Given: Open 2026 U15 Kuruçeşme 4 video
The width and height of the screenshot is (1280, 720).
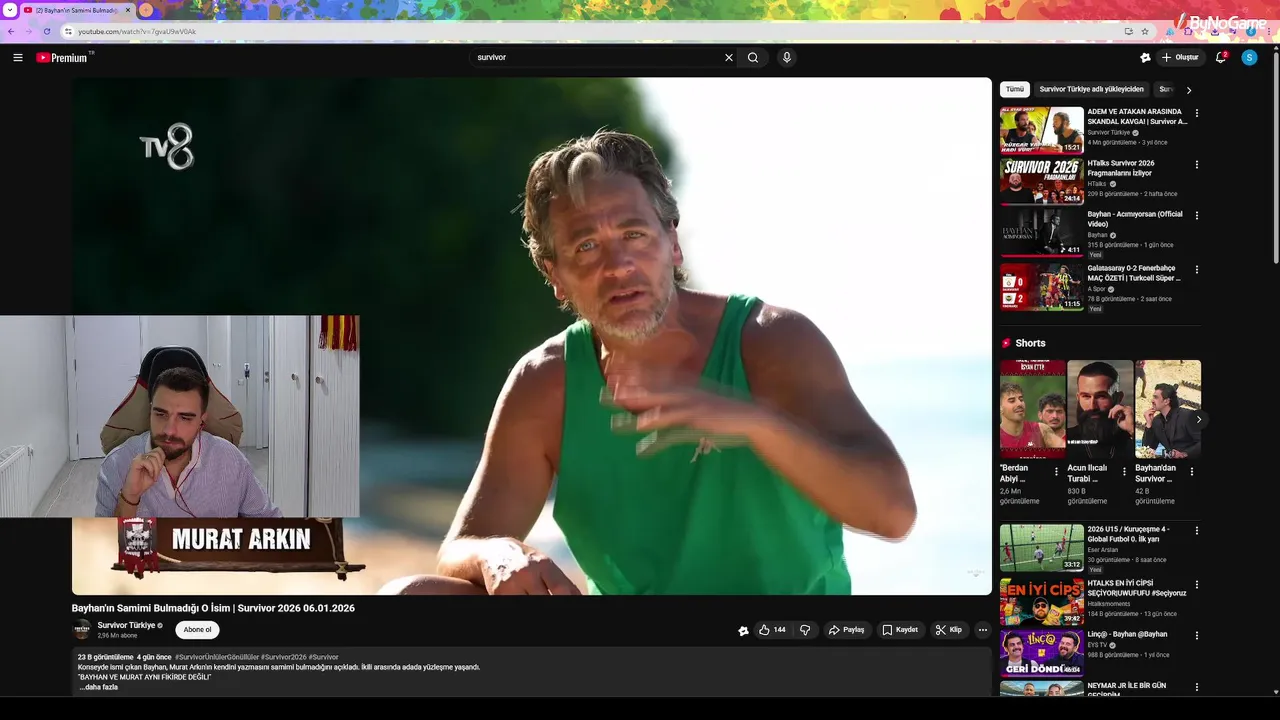Looking at the screenshot, I should pyautogui.click(x=1042, y=548).
